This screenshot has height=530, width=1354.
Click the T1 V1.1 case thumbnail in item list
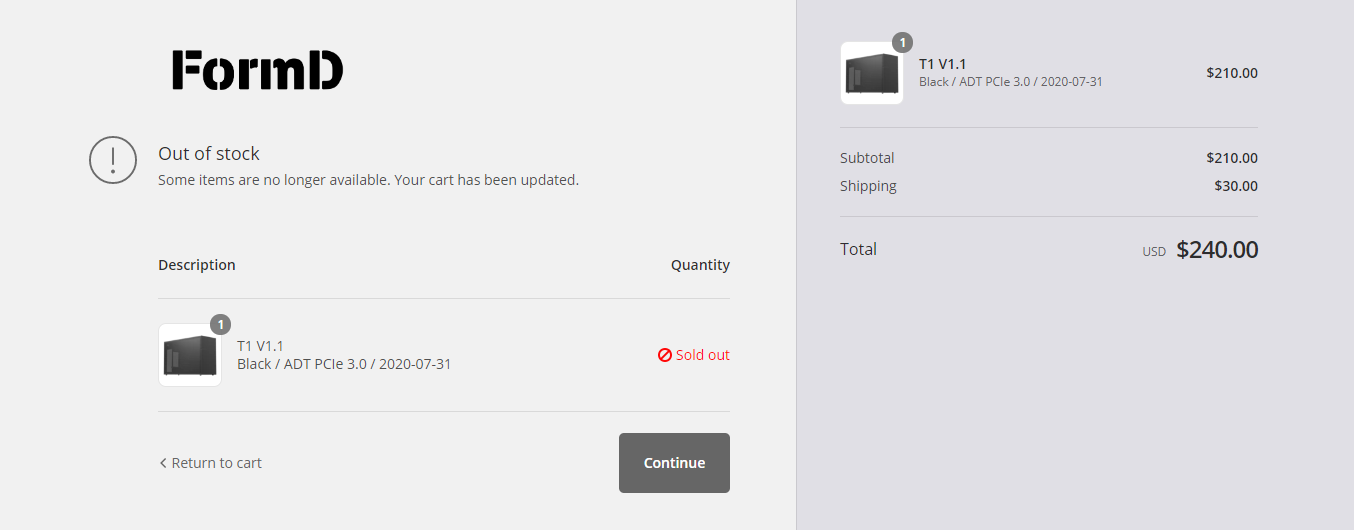click(190, 356)
